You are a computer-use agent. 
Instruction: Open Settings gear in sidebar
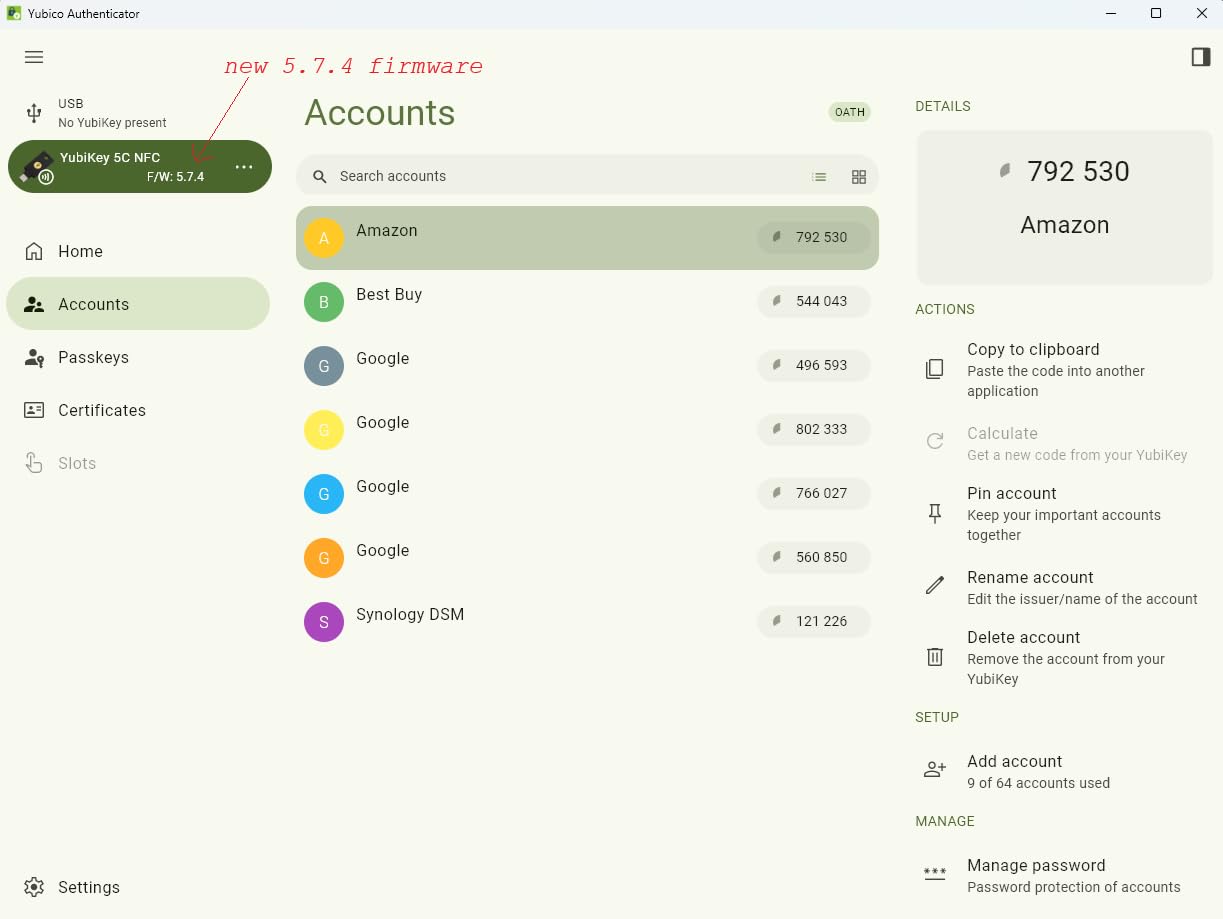click(x=35, y=887)
